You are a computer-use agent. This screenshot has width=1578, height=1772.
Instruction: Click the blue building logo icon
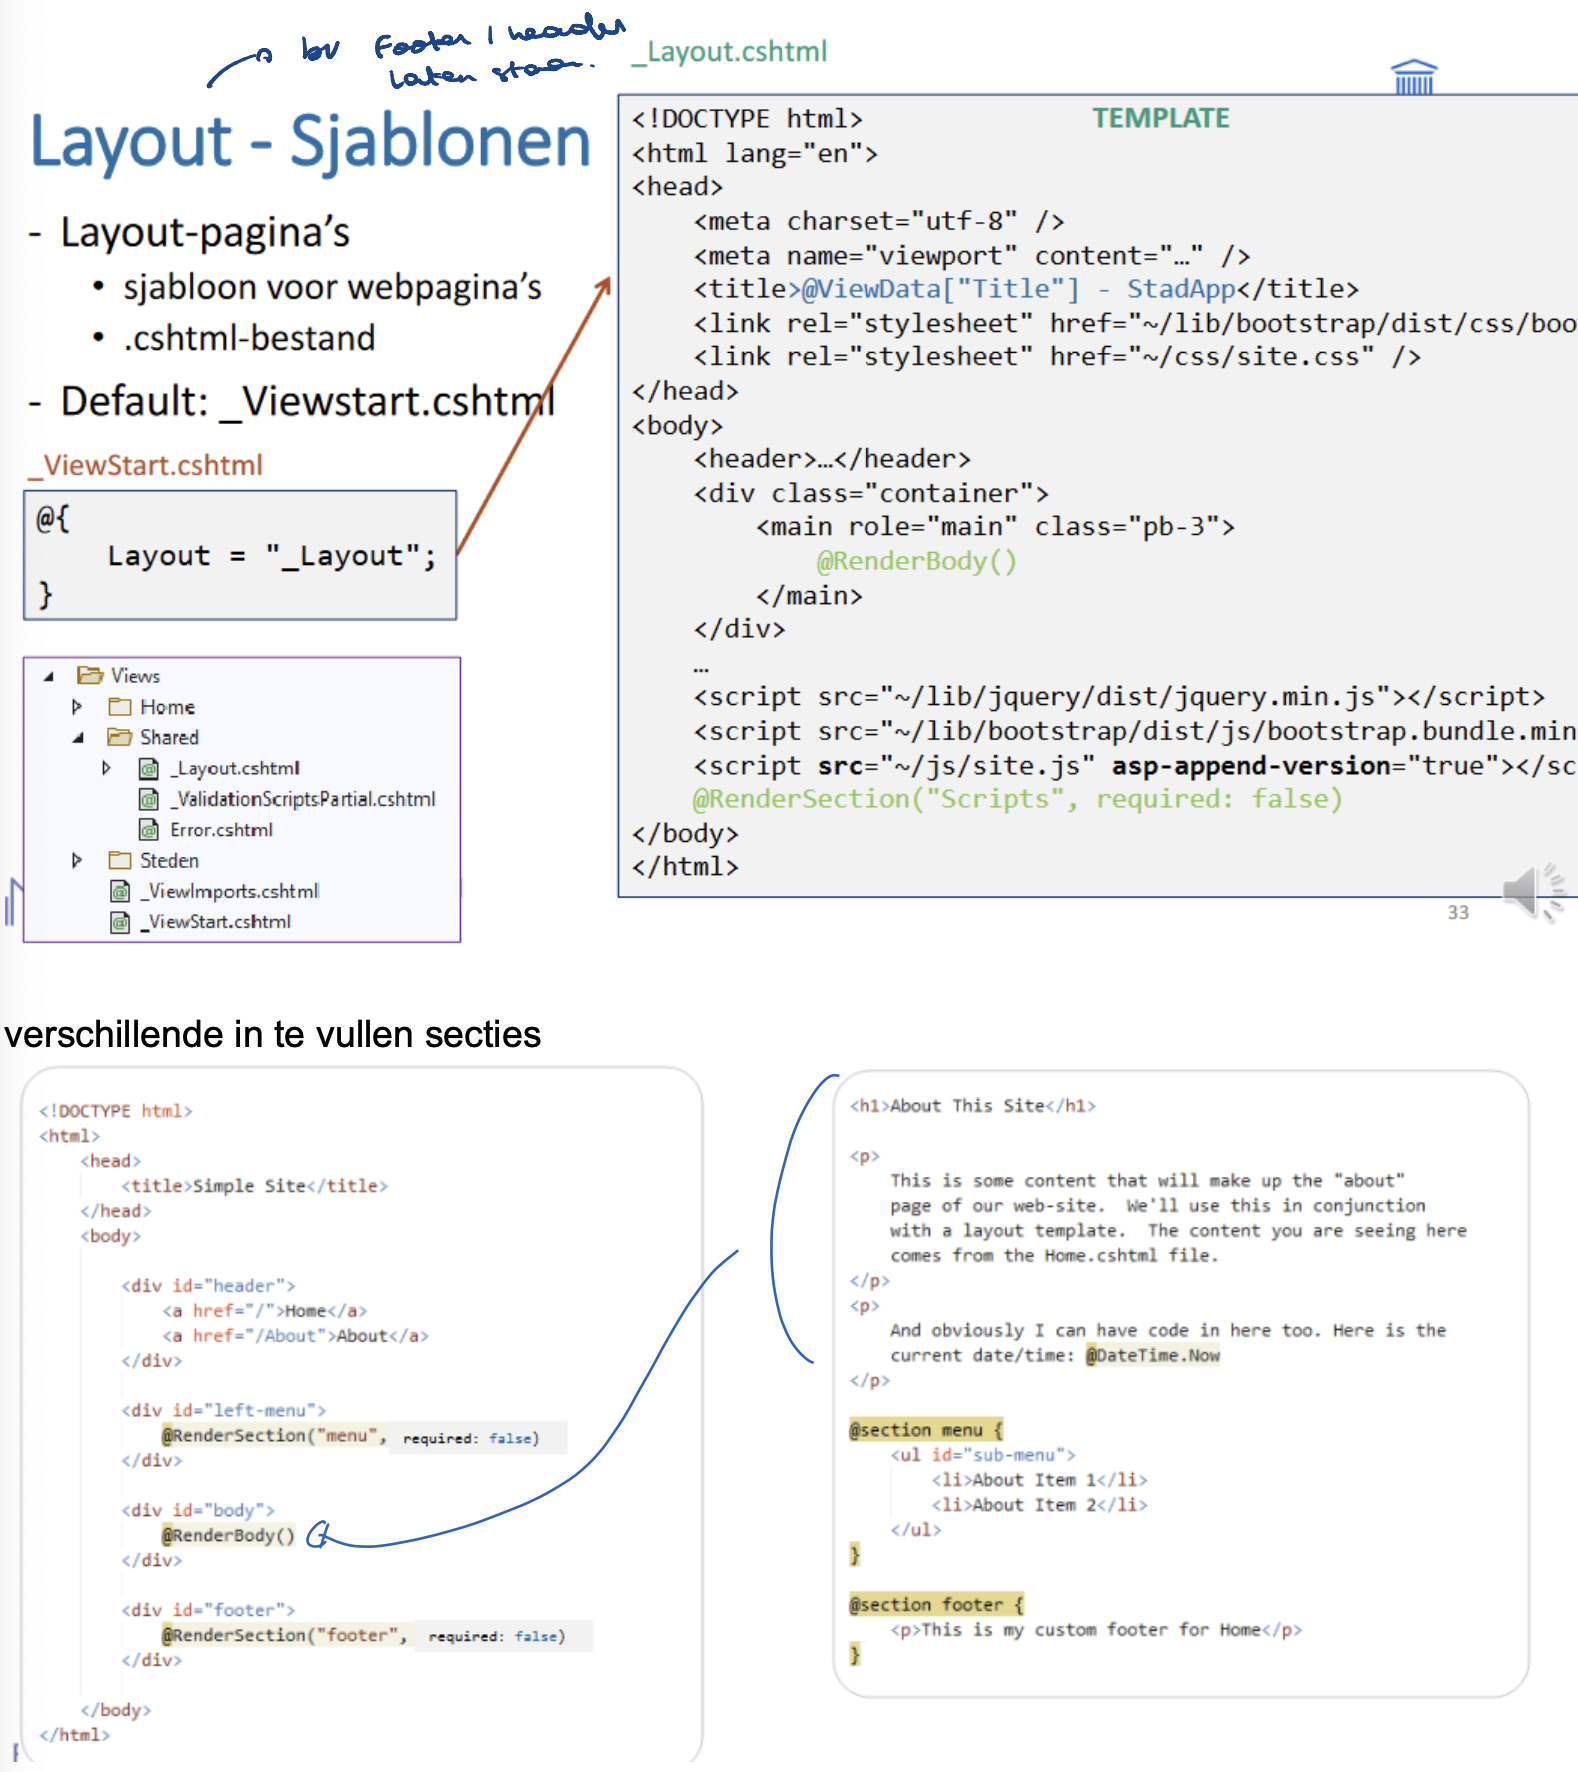click(1414, 77)
